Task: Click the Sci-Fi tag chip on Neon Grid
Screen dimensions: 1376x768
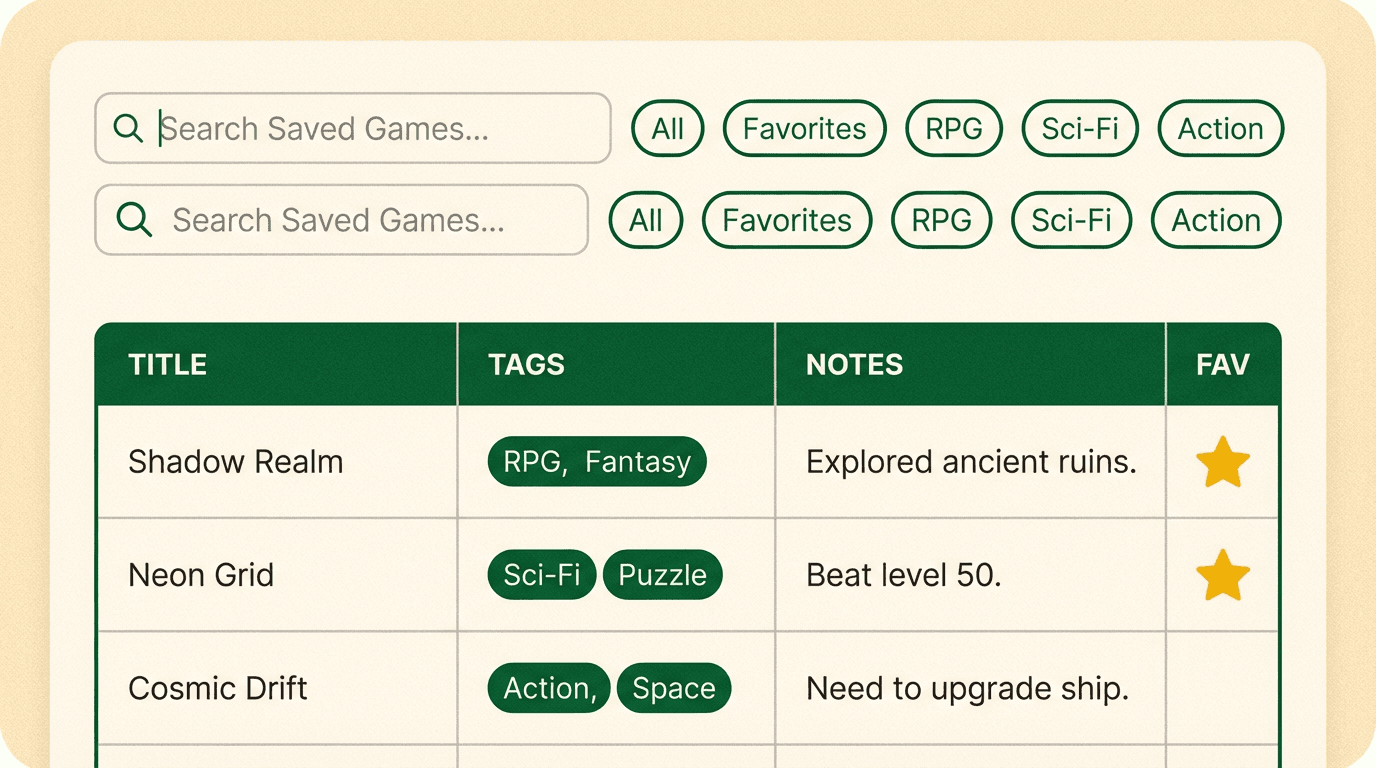Action: [542, 575]
